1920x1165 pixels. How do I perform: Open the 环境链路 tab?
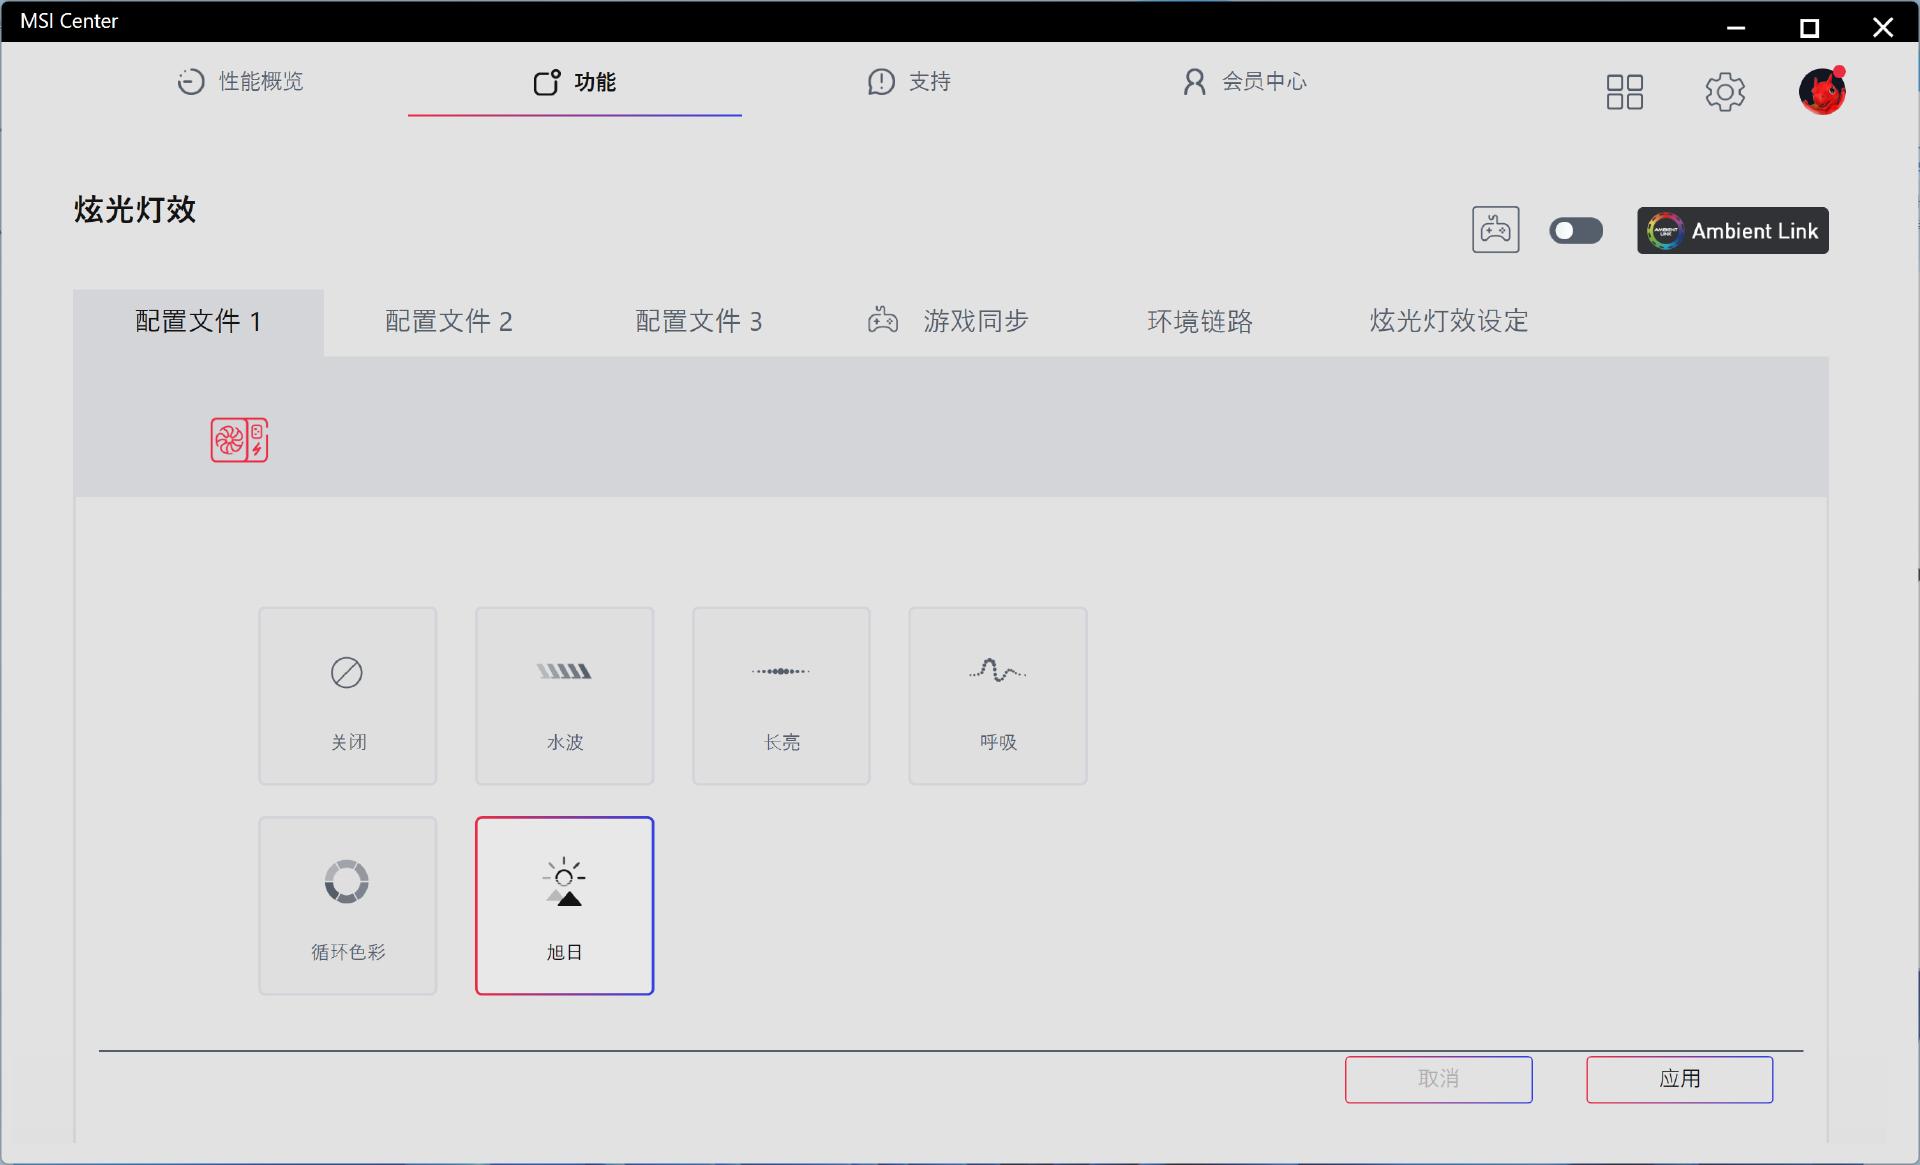click(1199, 321)
